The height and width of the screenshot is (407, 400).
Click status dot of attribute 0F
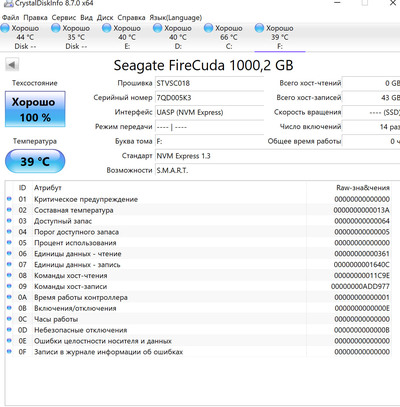(9, 352)
